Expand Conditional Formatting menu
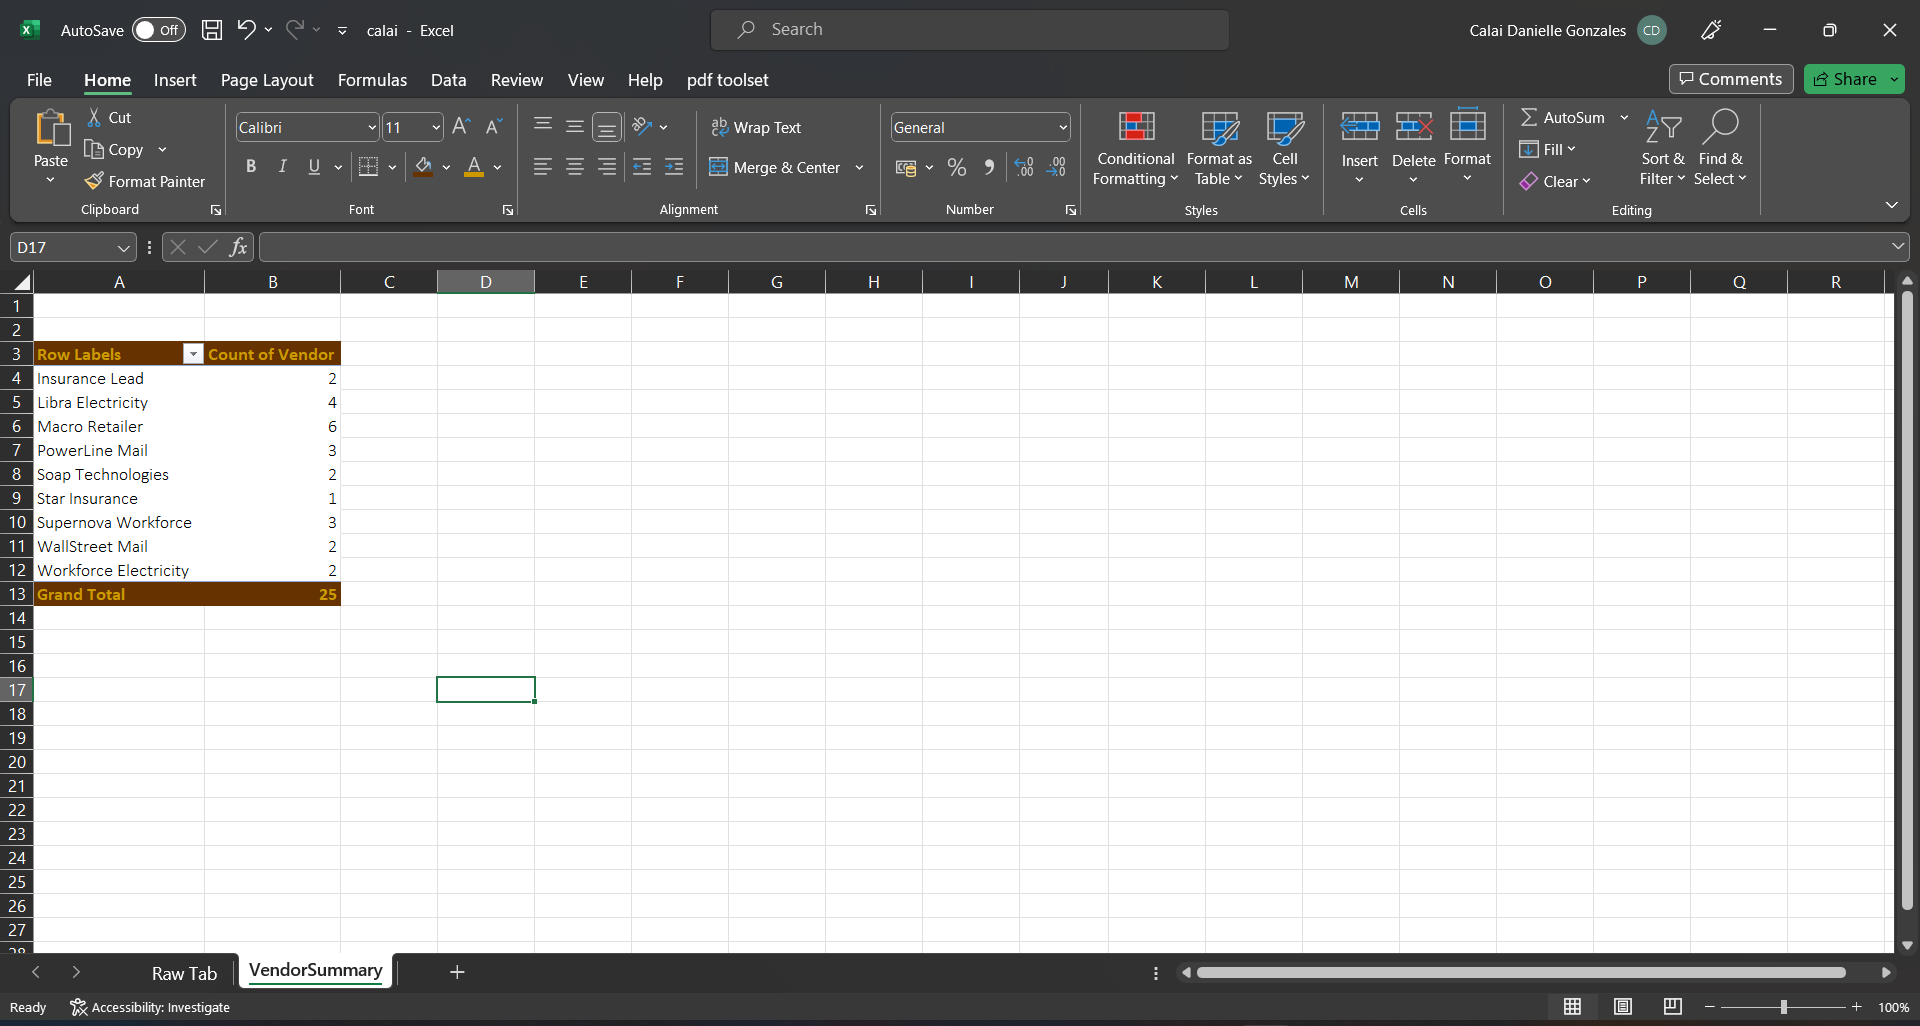This screenshot has height=1026, width=1920. coord(1136,149)
